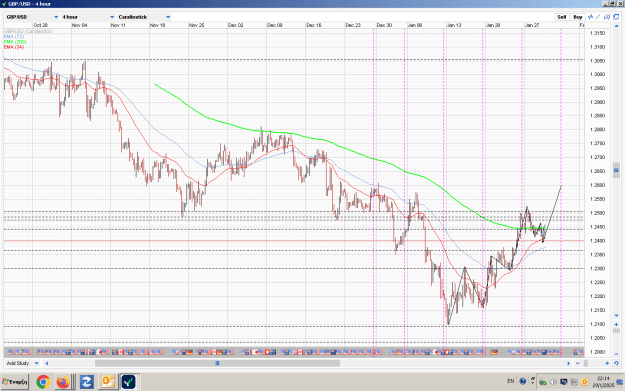The height and width of the screenshot is (391, 625).
Task: Click the GBP/USD (Candlestick) legend label
Action: tap(28, 31)
